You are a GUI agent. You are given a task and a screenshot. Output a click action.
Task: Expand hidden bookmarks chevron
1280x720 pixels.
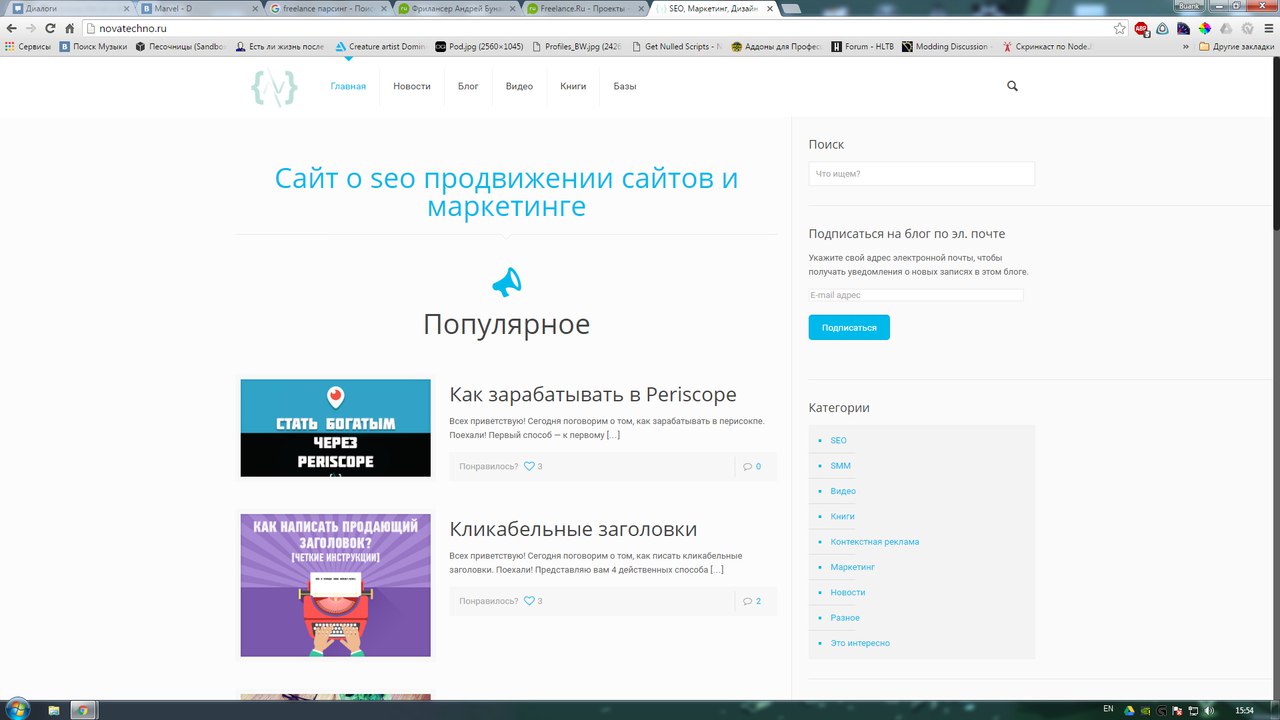click(1186, 46)
